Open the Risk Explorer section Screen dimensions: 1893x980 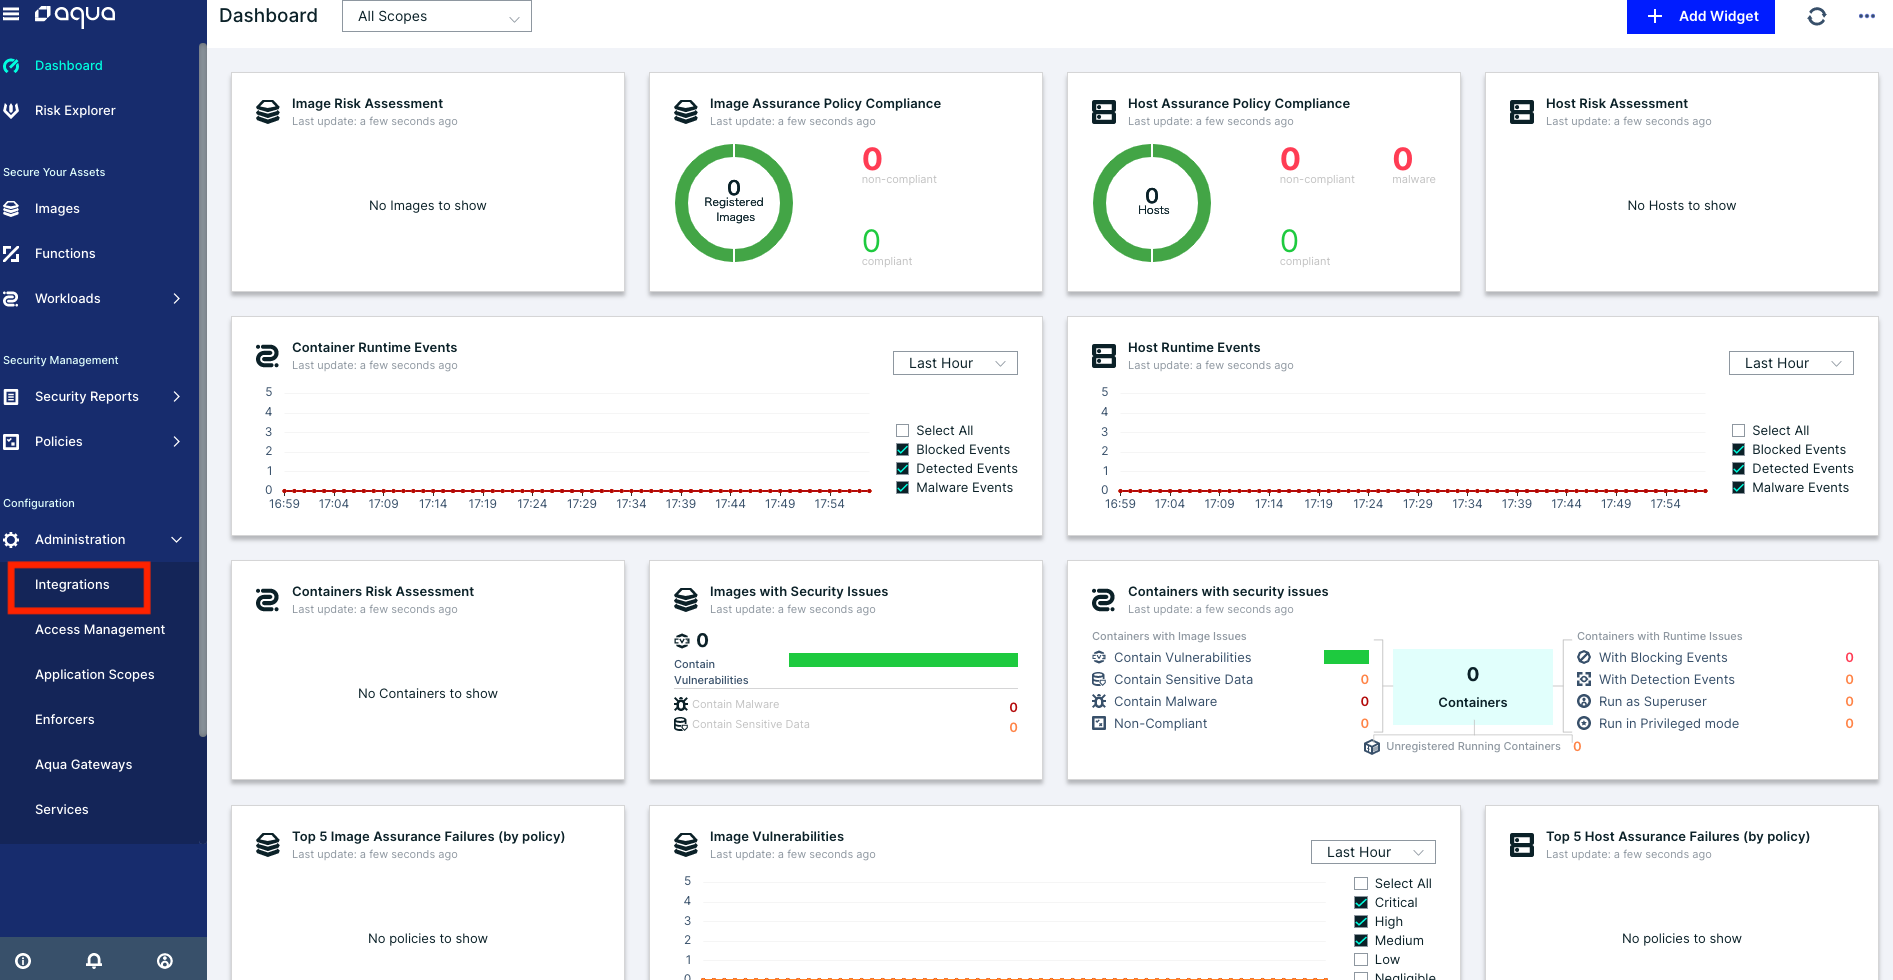point(75,110)
